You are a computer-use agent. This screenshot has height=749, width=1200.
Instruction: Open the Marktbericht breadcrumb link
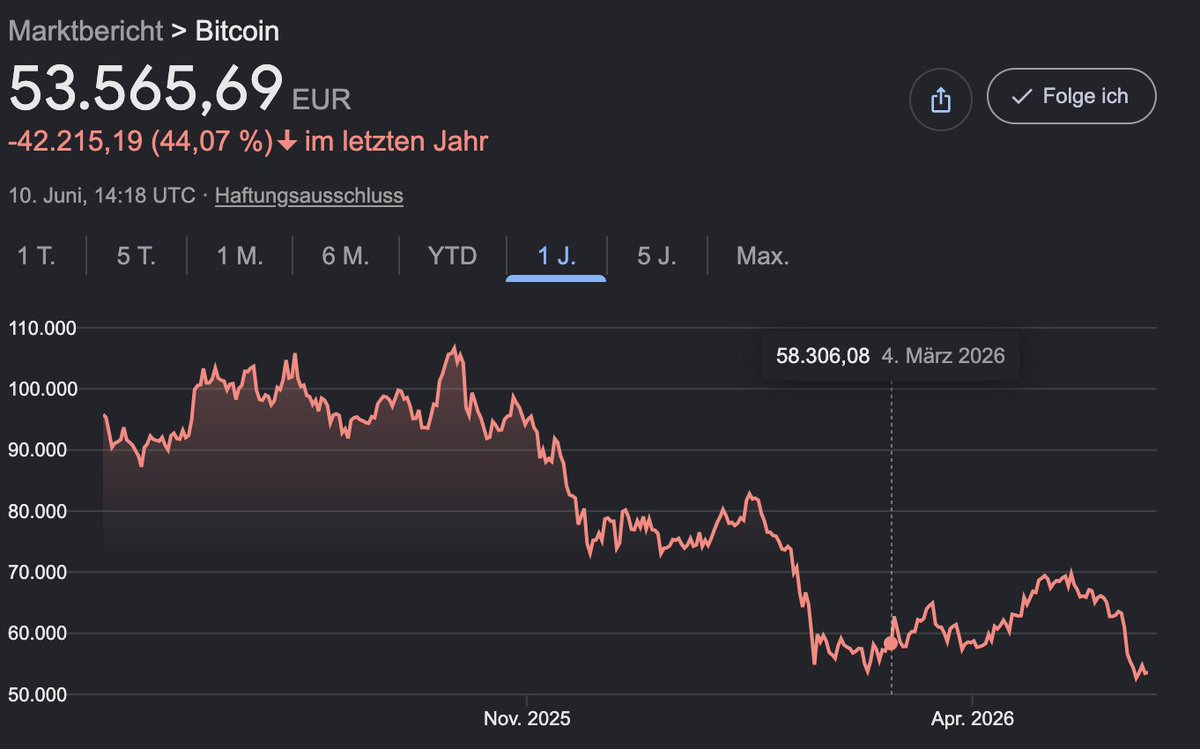pos(85,31)
